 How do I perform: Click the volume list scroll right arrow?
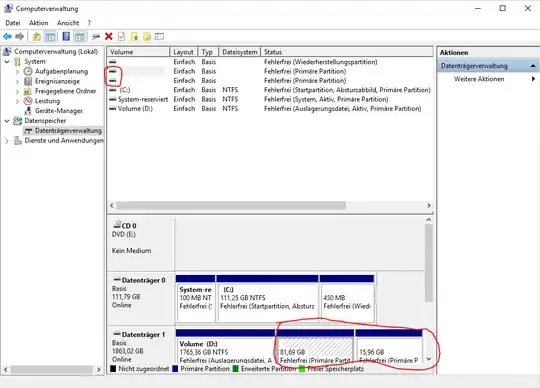coord(429,206)
